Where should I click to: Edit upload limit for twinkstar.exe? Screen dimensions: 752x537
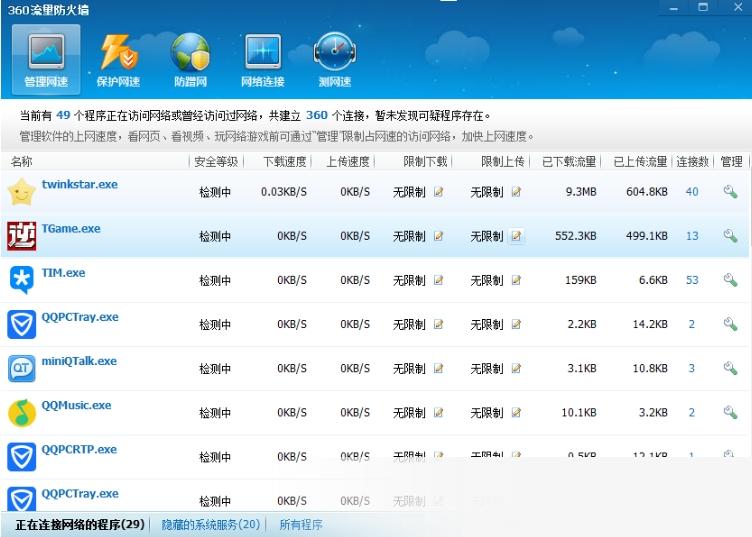tap(516, 192)
